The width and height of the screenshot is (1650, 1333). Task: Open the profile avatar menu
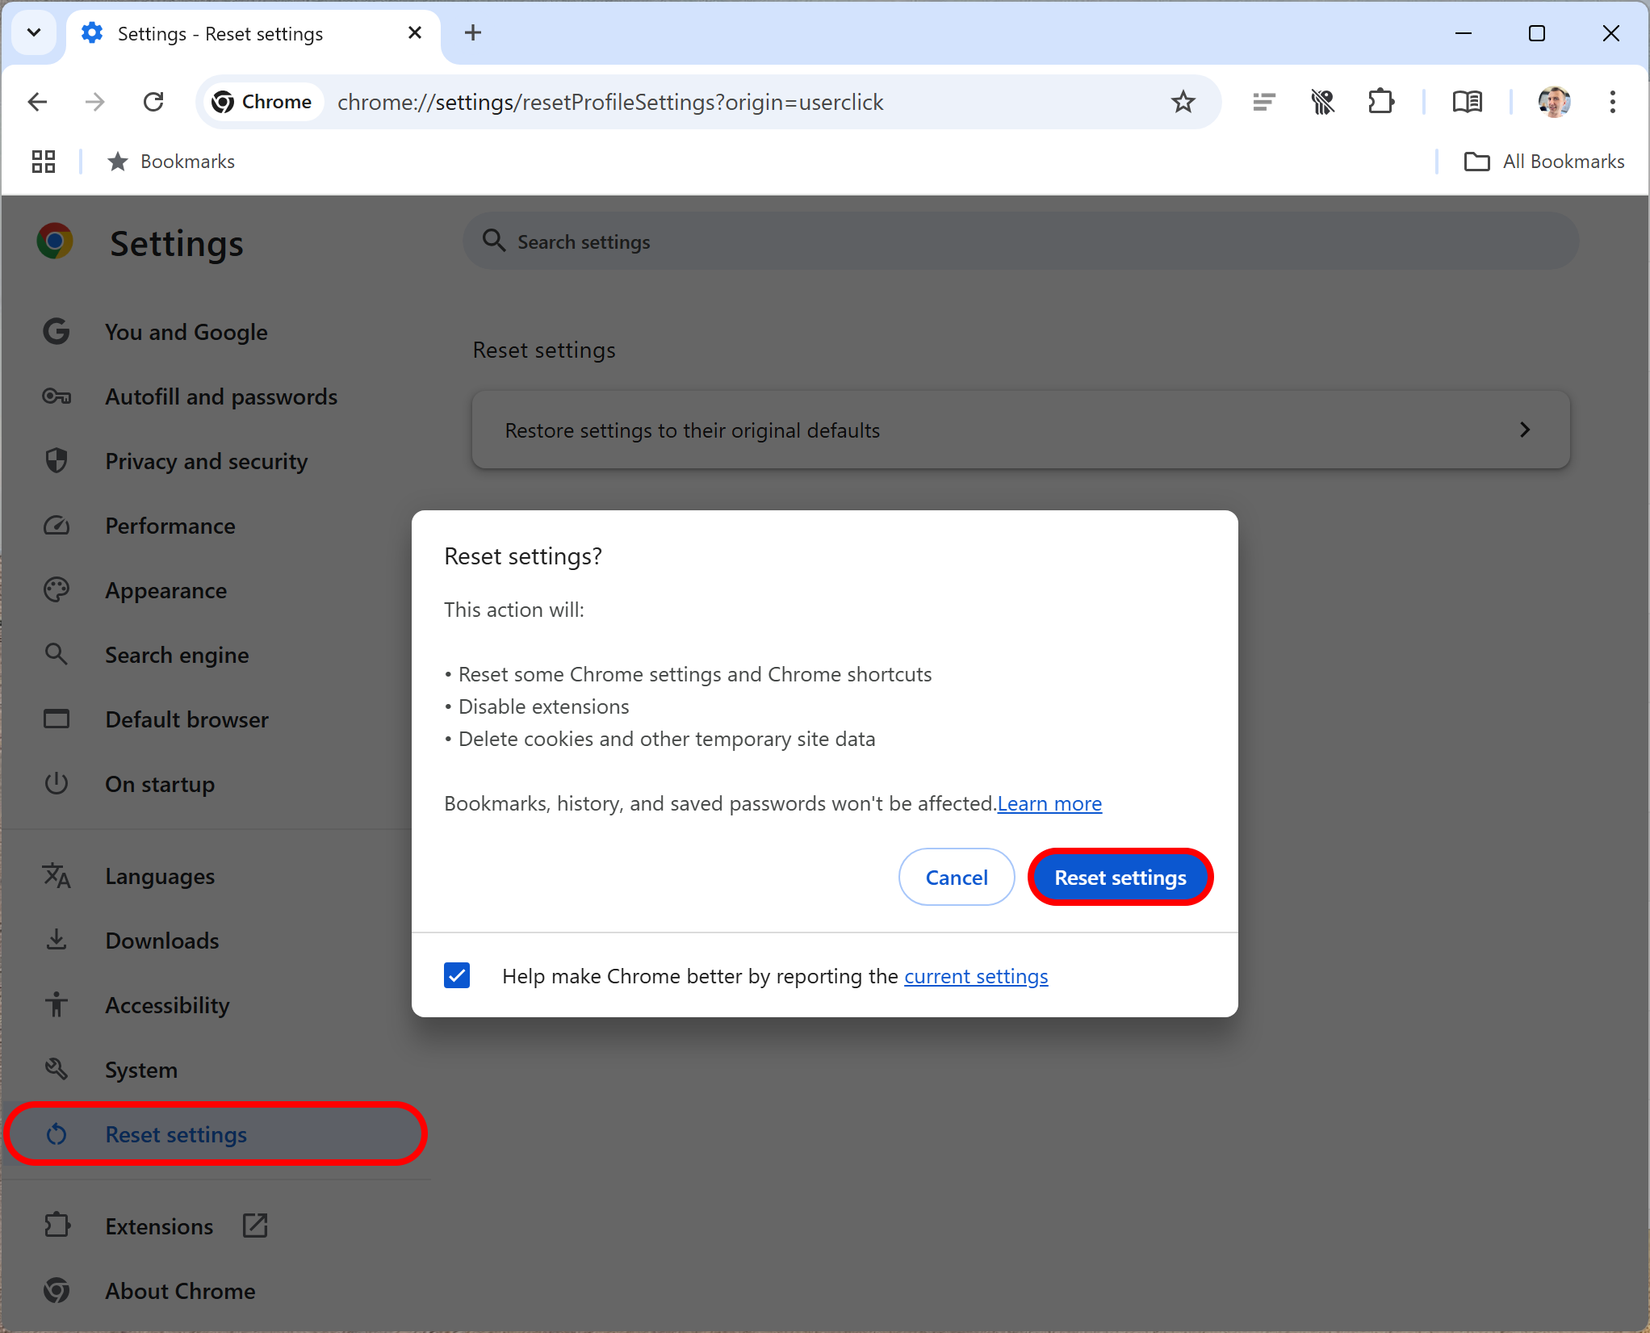click(1554, 101)
